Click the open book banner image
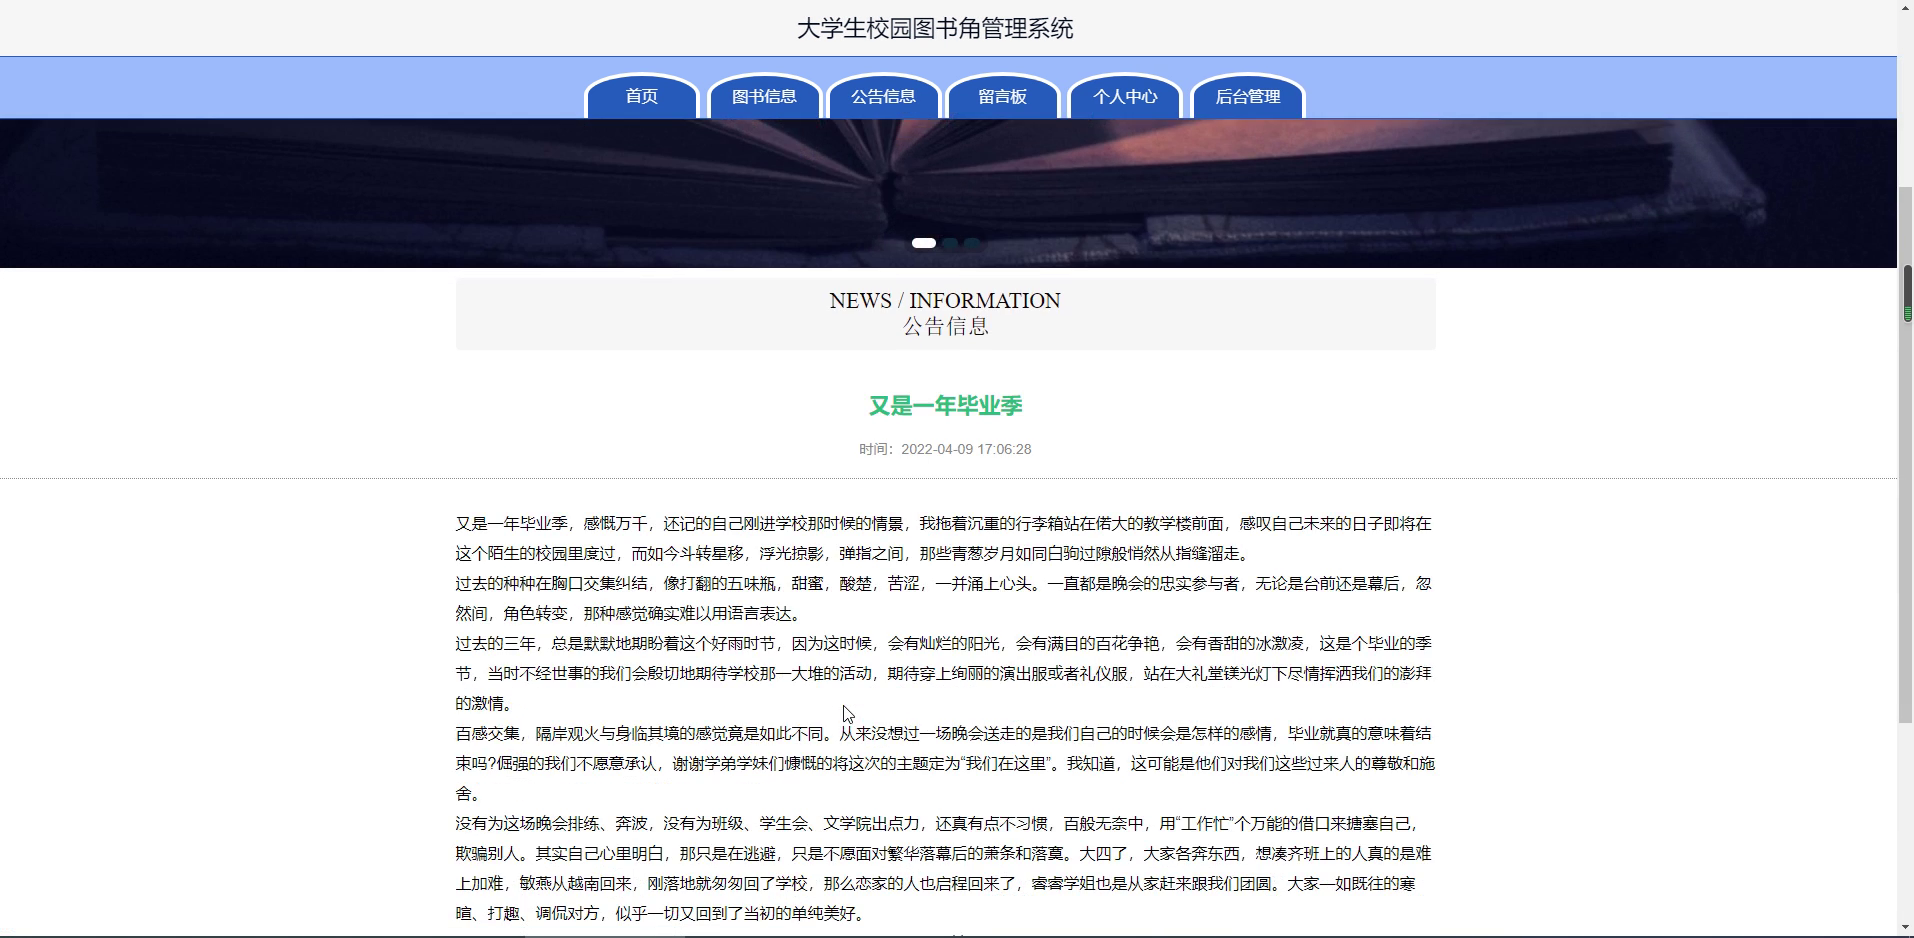This screenshot has width=1914, height=938. pyautogui.click(x=948, y=193)
